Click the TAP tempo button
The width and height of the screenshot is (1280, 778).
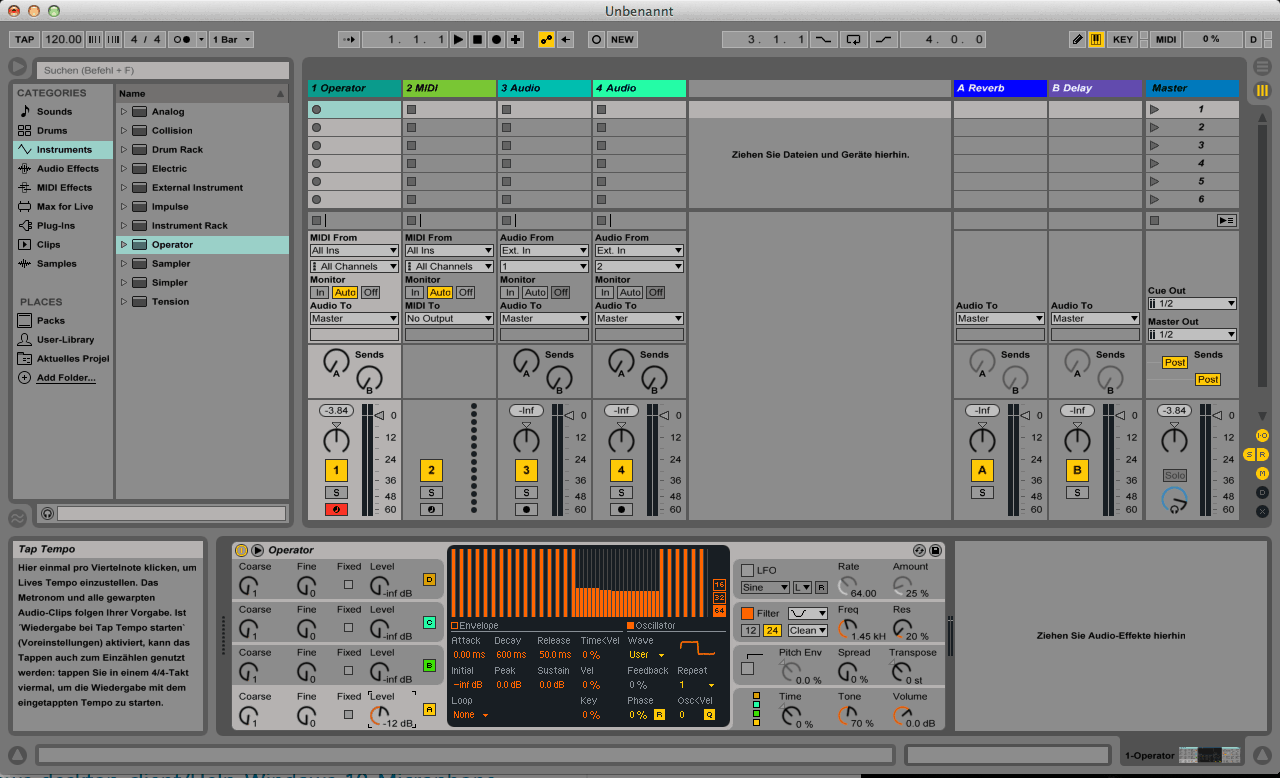[24, 40]
